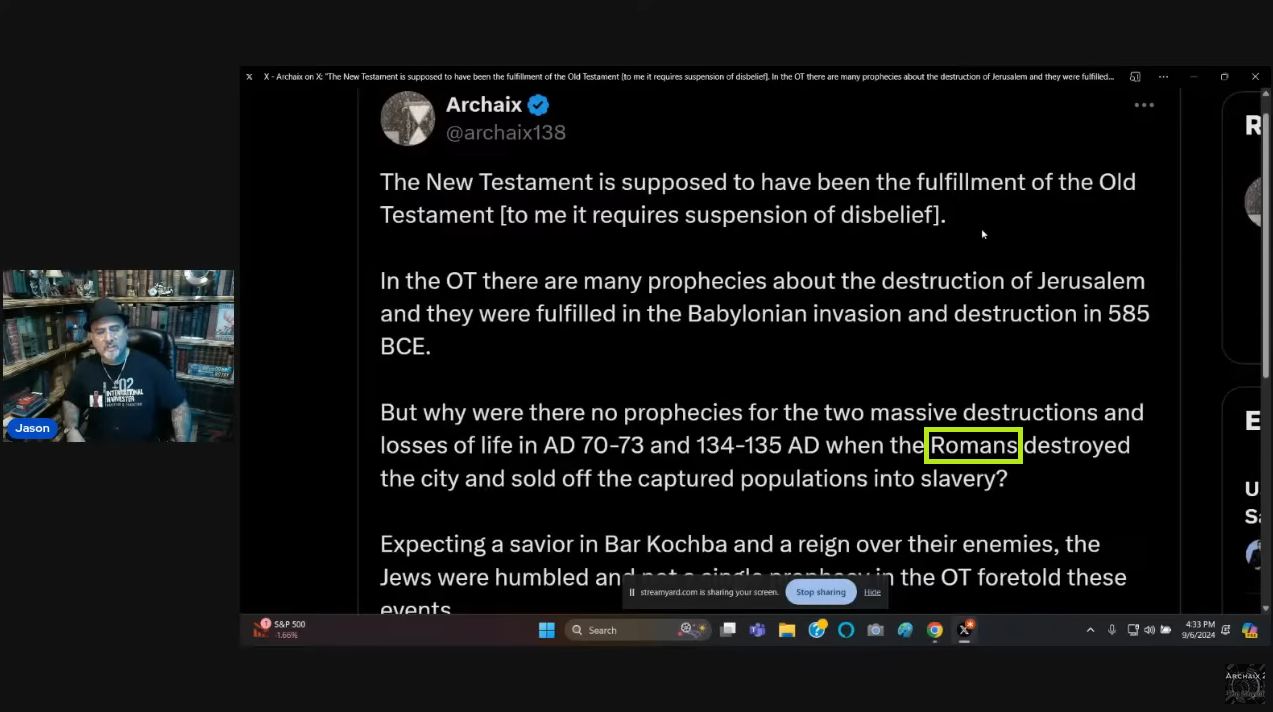Click the Archaix profile avatar
The width and height of the screenshot is (1273, 712).
click(x=407, y=118)
